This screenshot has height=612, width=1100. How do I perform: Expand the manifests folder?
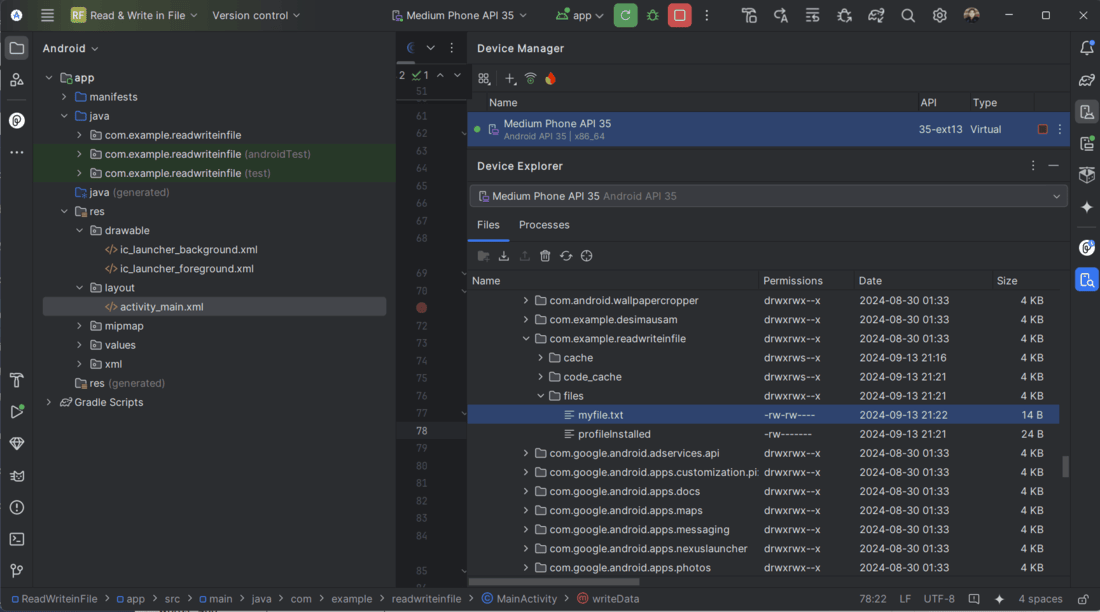[x=65, y=97]
